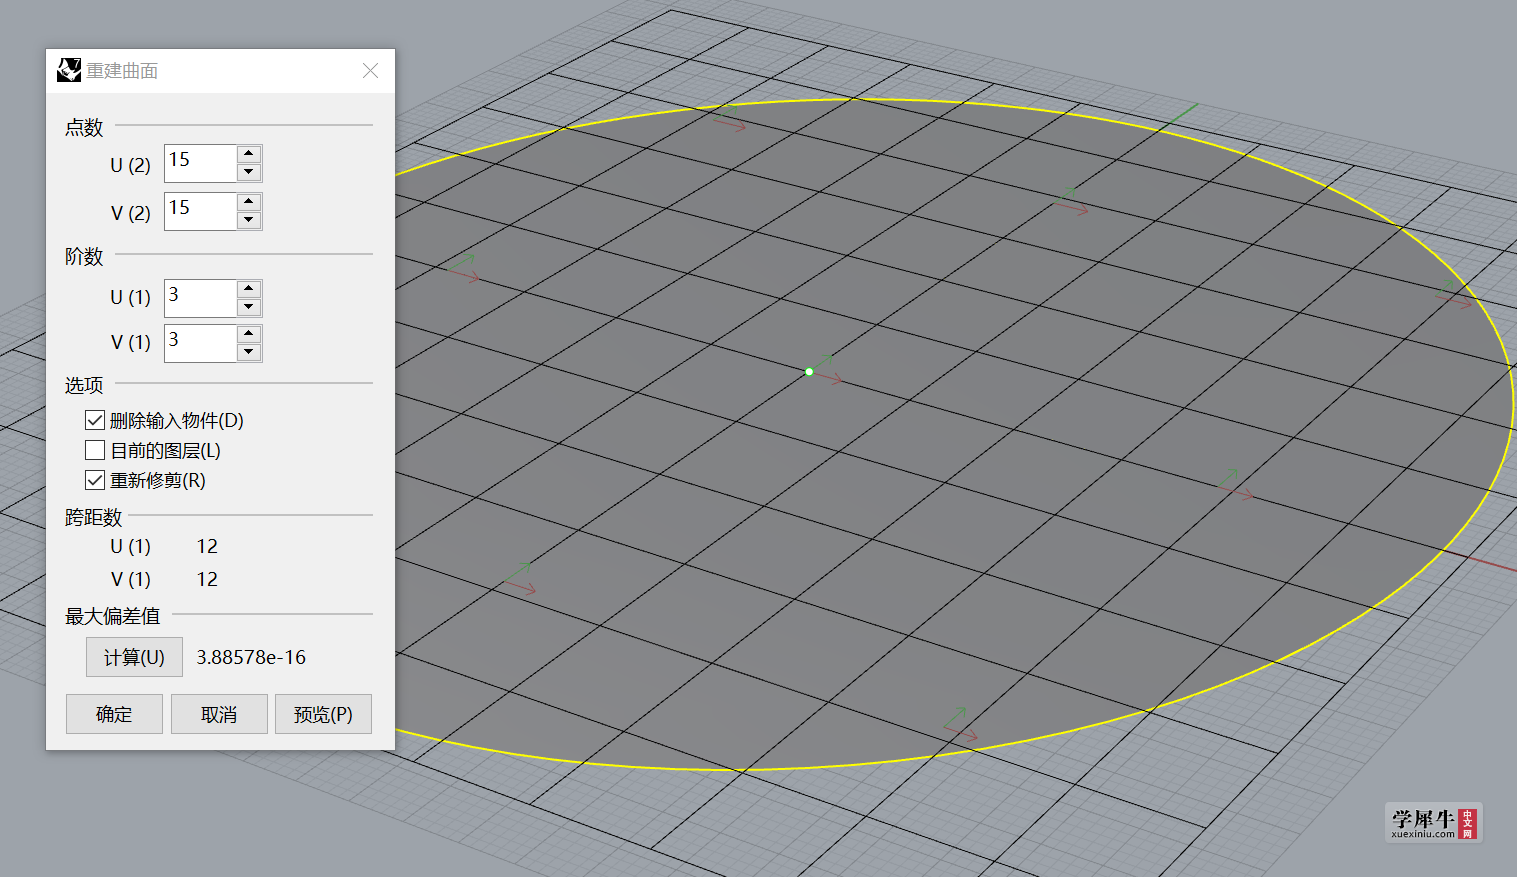The width and height of the screenshot is (1517, 877).
Task: Increase point count U with up arrow
Action: [249, 154]
